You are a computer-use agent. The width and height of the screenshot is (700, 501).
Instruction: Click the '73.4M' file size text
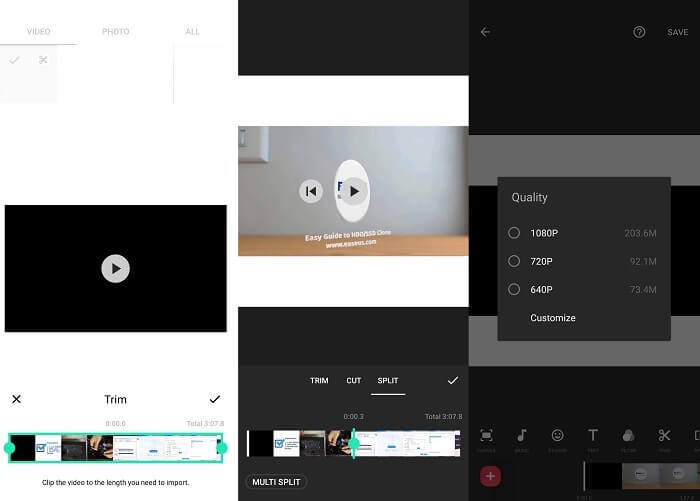coord(643,290)
